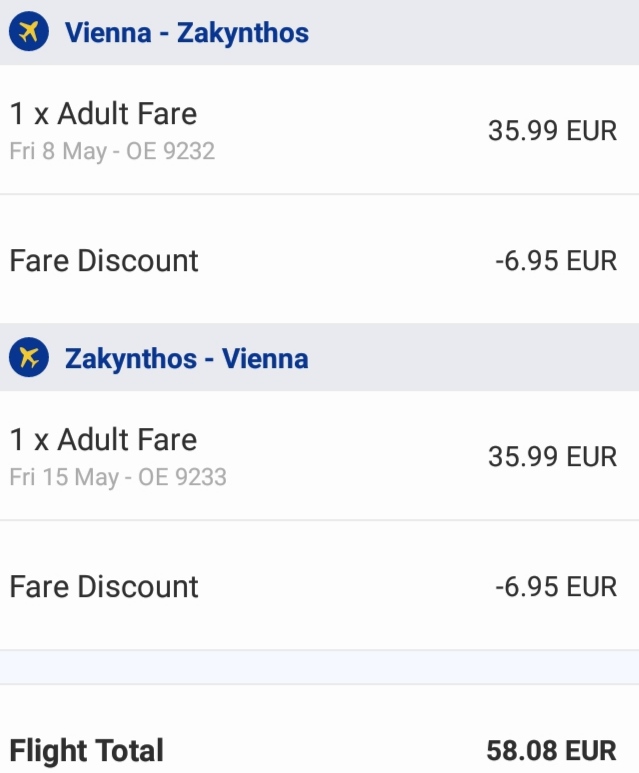Image resolution: width=639 pixels, height=773 pixels.
Task: Tap the word Zakynthos in outbound header
Action: pyautogui.click(x=243, y=34)
